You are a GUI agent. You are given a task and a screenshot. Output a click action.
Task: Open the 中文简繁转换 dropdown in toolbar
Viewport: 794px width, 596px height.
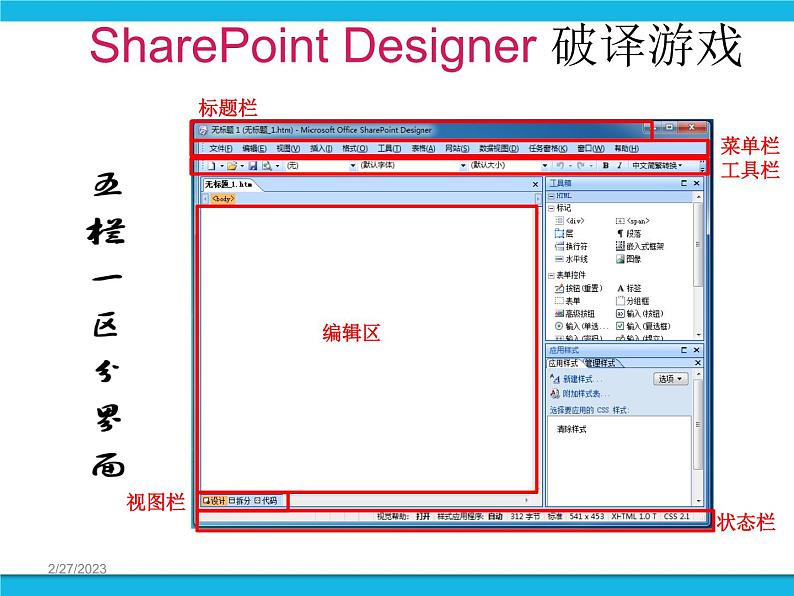657,166
